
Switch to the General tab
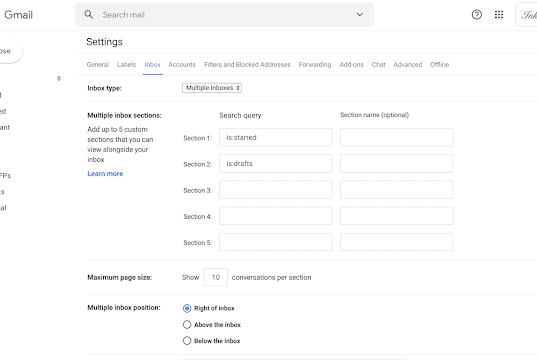click(98, 65)
